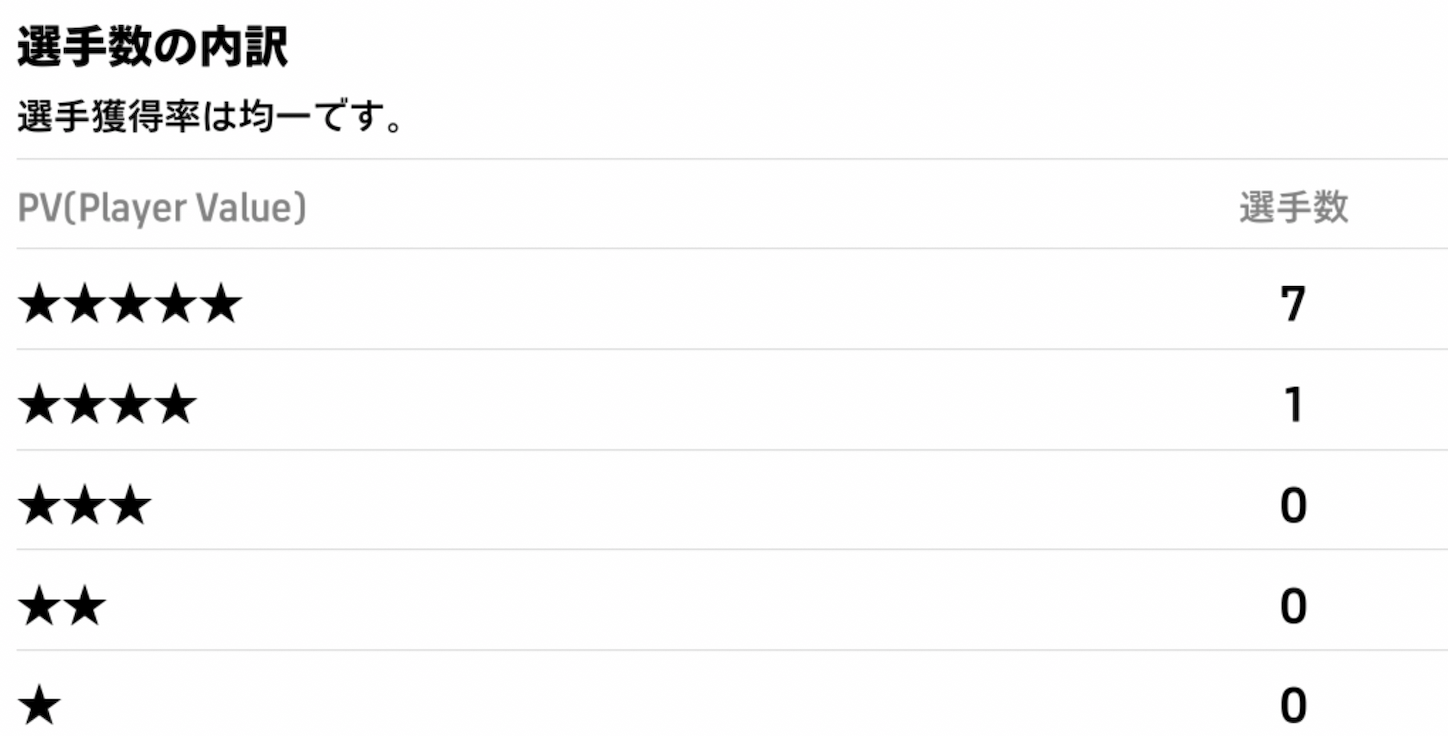The width and height of the screenshot is (1448, 736).
Task: Click the first star in five-star row
Action: tap(40, 305)
